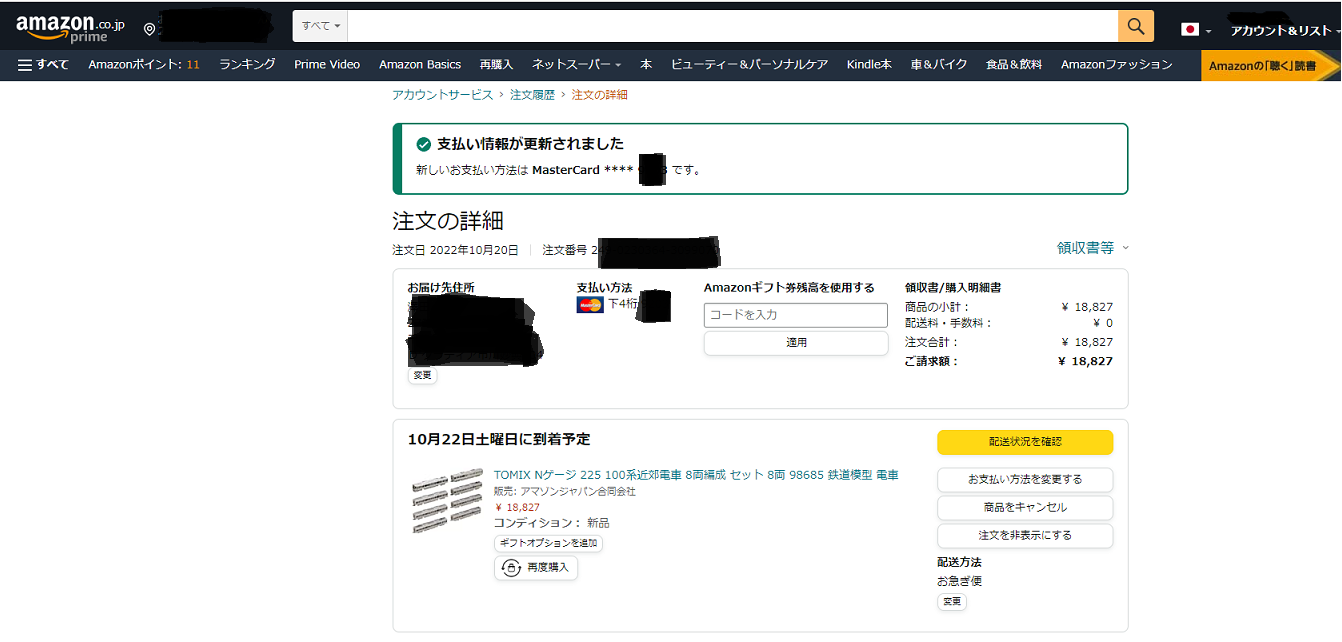This screenshot has width=1342, height=642.
Task: Click the orange search magnifier button
Action: [x=1136, y=26]
